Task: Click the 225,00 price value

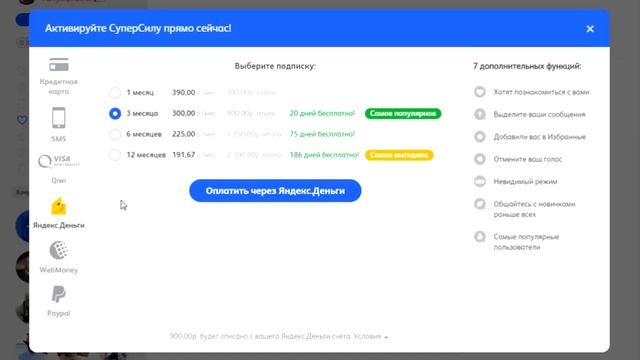Action: (x=184, y=134)
